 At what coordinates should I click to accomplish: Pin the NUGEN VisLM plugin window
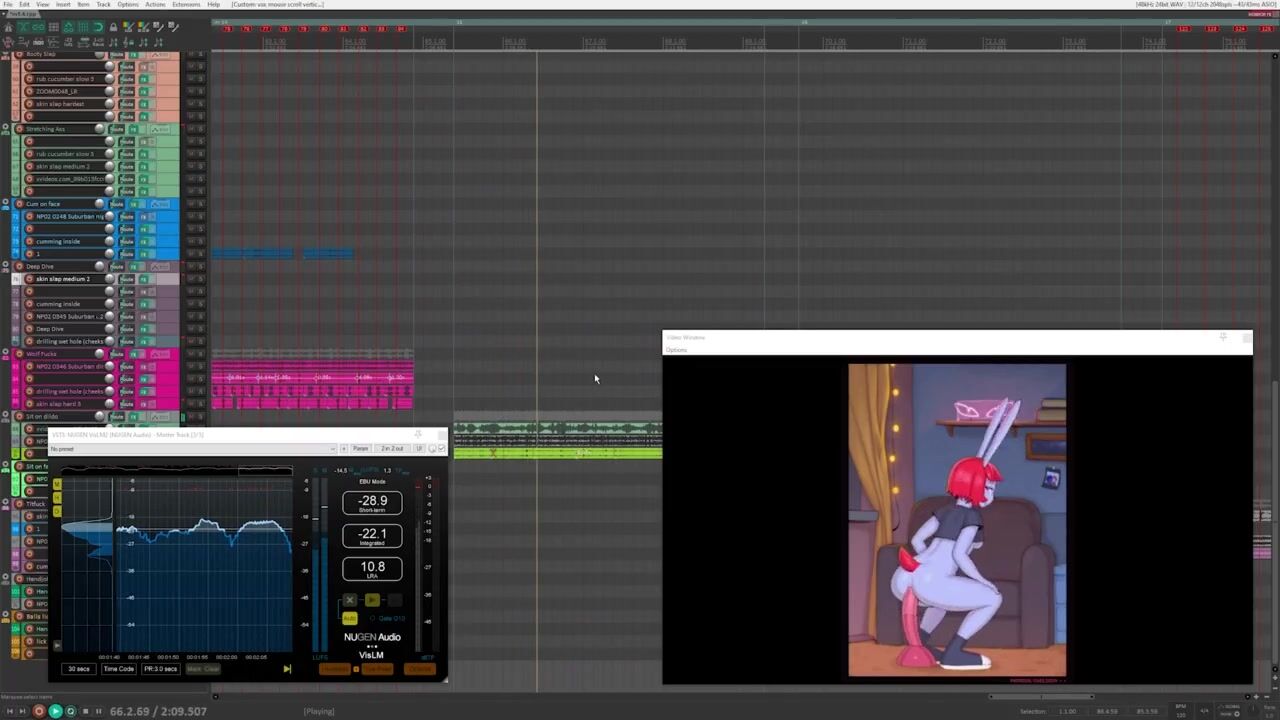click(x=418, y=435)
